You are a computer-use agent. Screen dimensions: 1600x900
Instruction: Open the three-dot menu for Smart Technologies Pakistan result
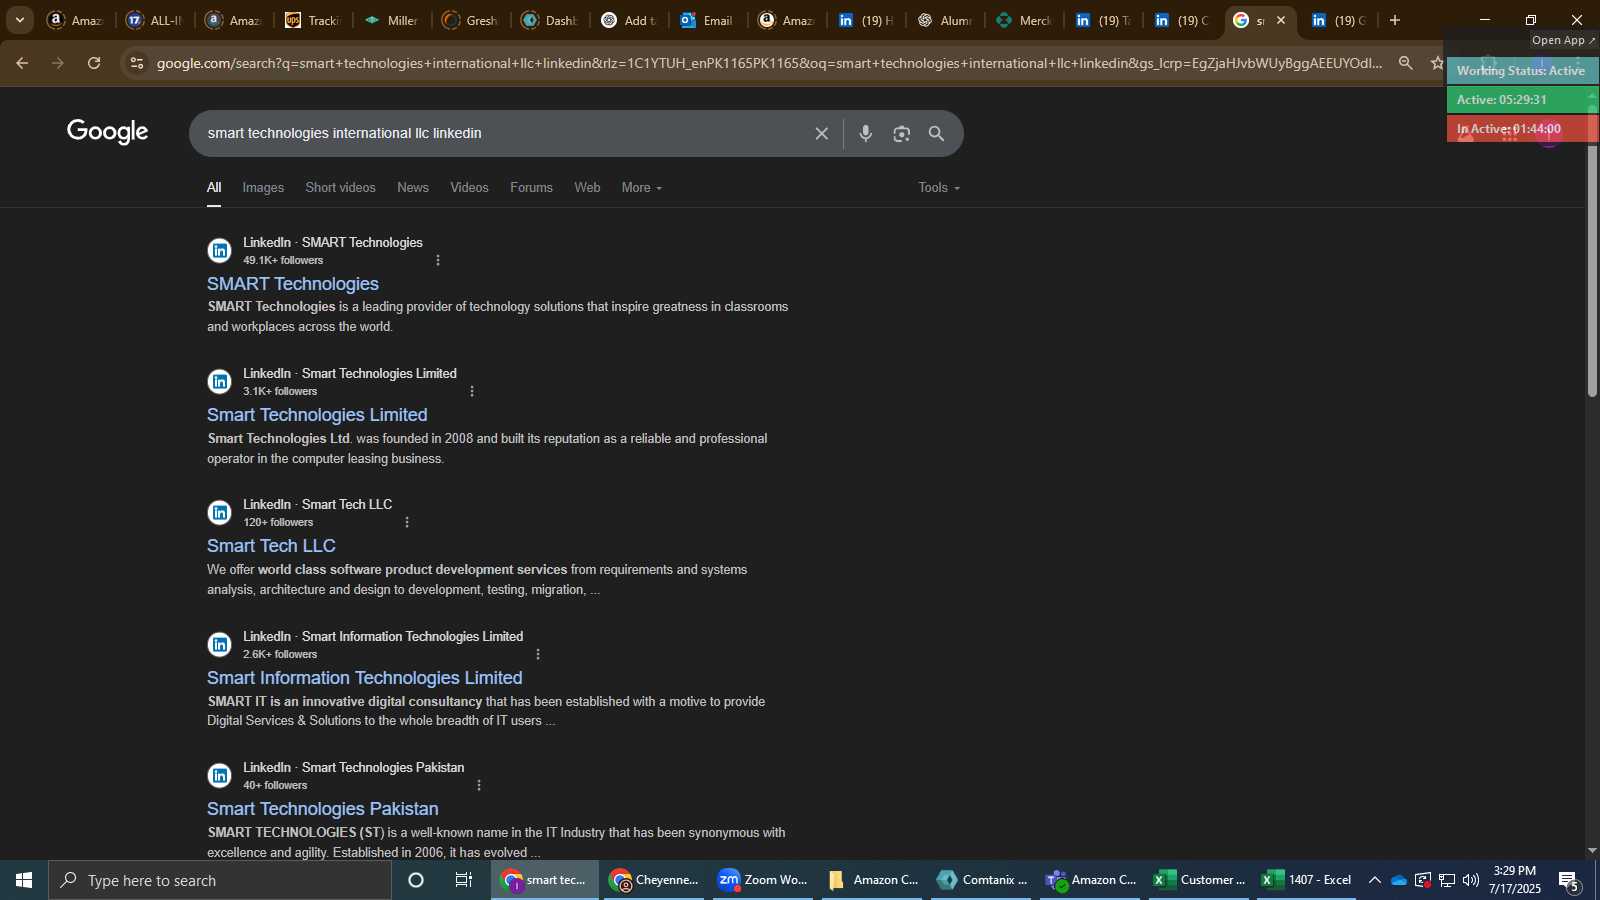479,786
